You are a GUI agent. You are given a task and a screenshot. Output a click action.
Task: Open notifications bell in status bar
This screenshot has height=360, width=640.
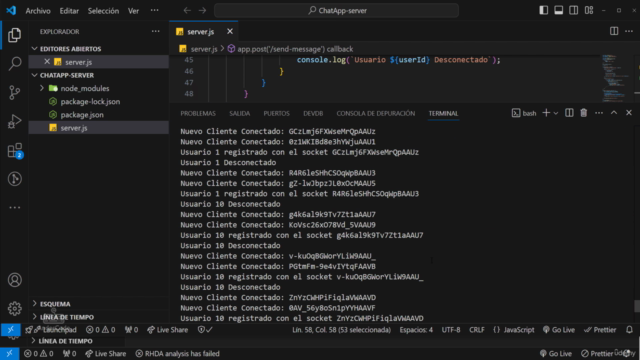pyautogui.click(x=629, y=329)
